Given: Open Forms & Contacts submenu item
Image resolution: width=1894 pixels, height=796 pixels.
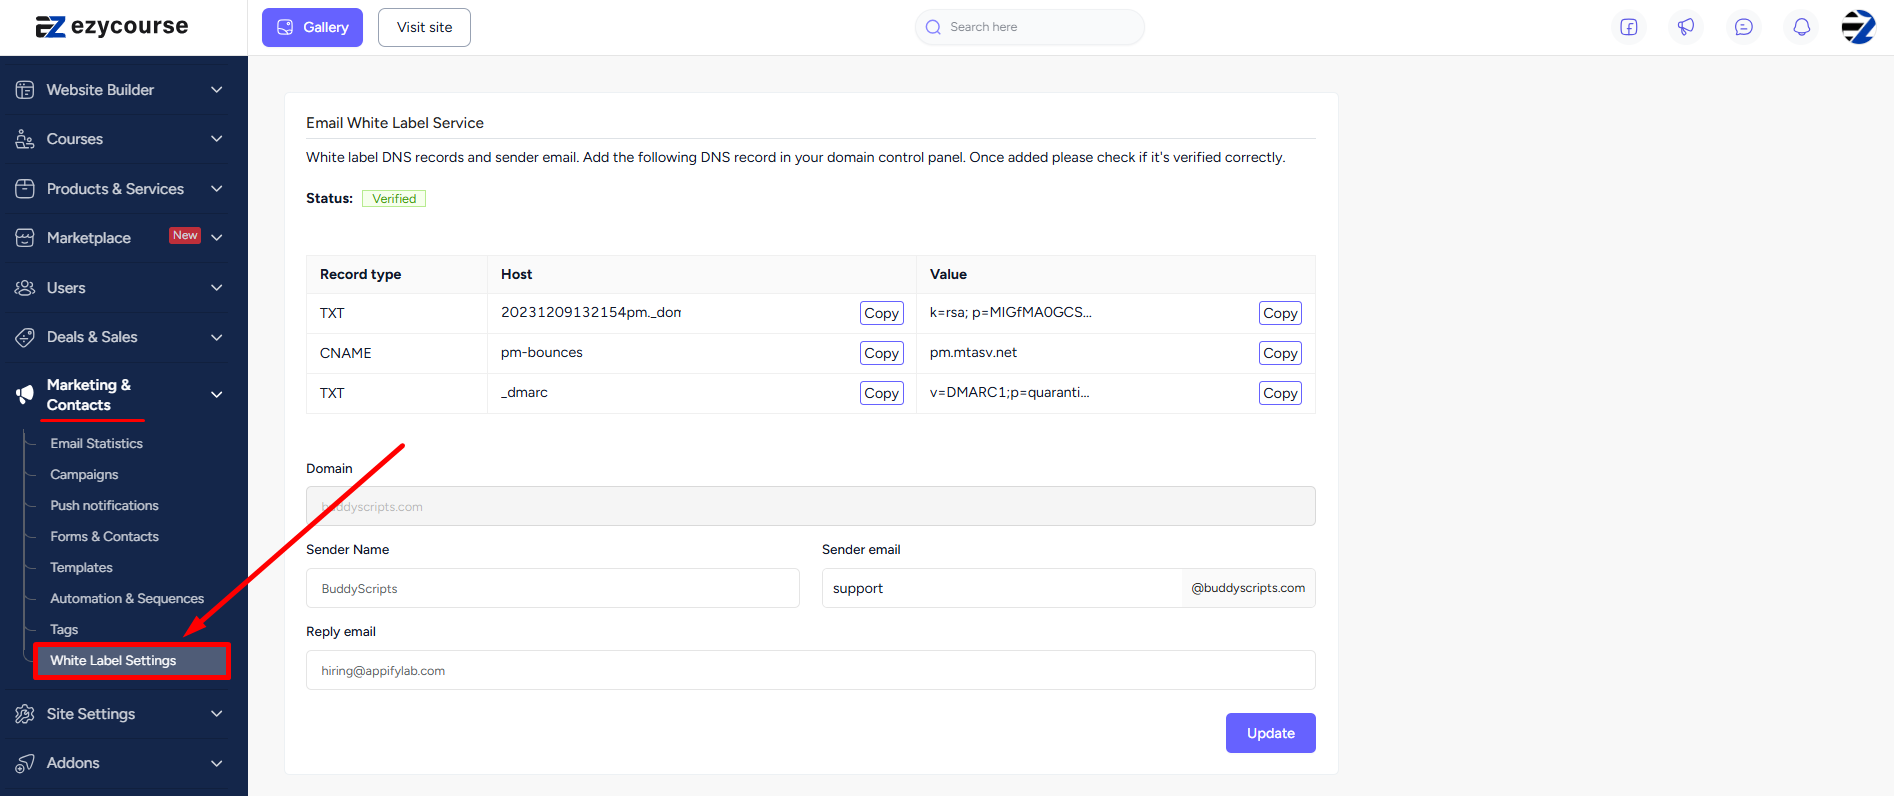Looking at the screenshot, I should [x=104, y=536].
